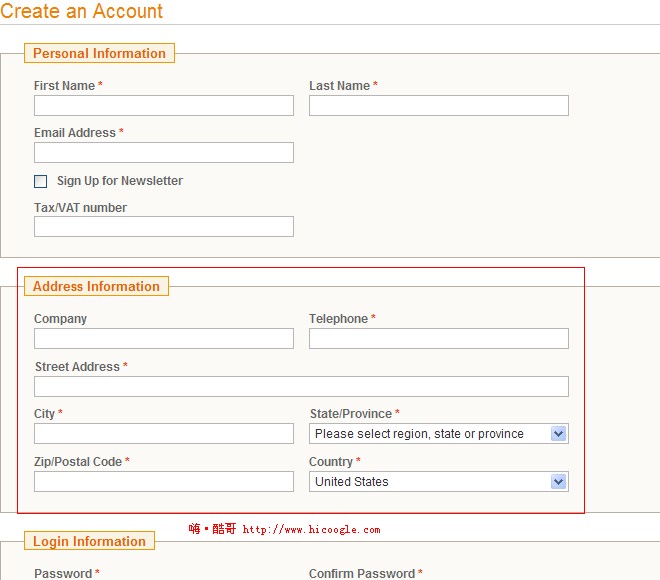The image size is (660, 580).
Task: Click the Address Information section heading
Action: (96, 287)
